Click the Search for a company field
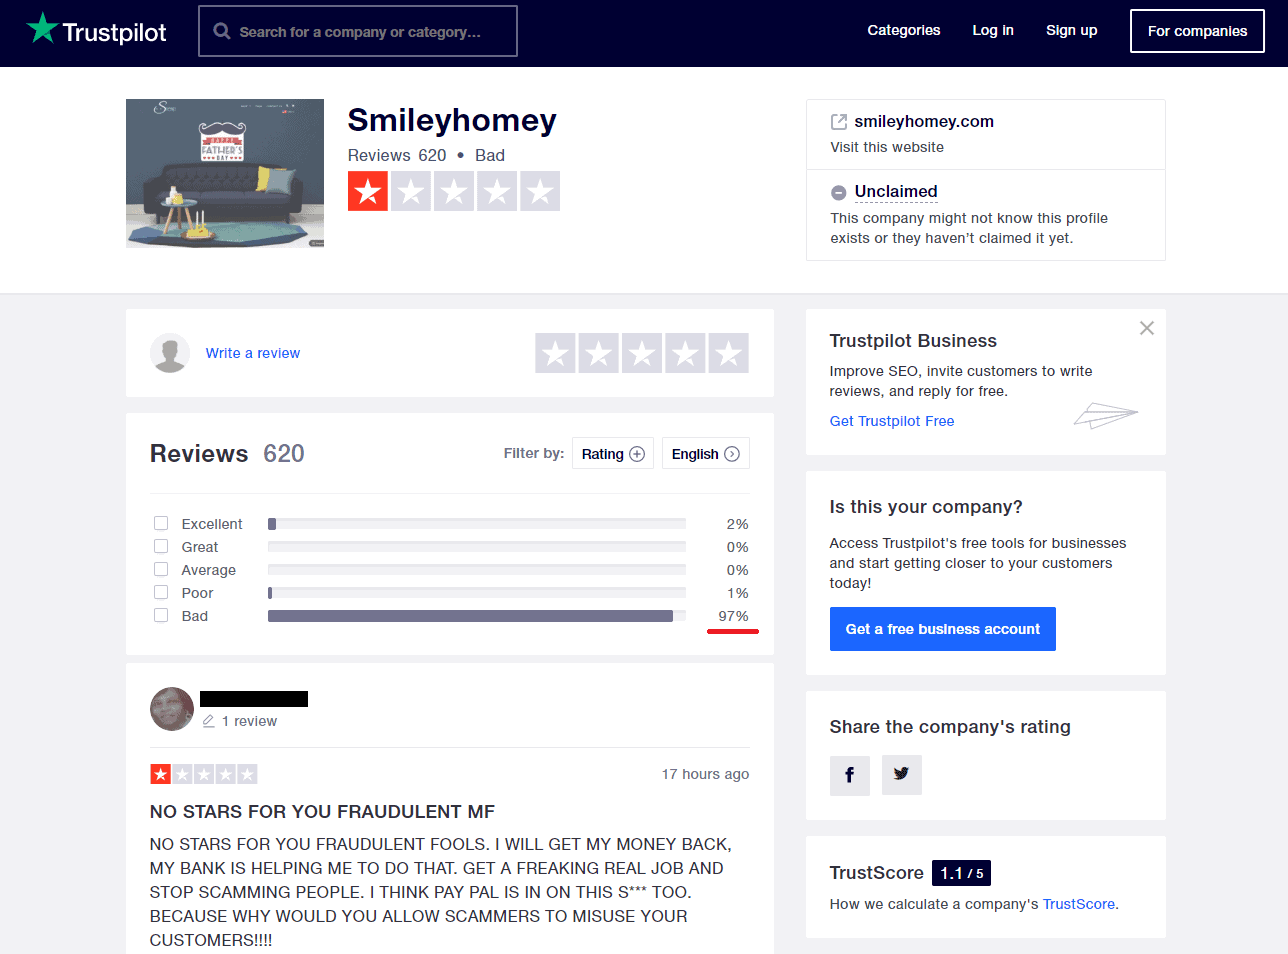 (358, 31)
